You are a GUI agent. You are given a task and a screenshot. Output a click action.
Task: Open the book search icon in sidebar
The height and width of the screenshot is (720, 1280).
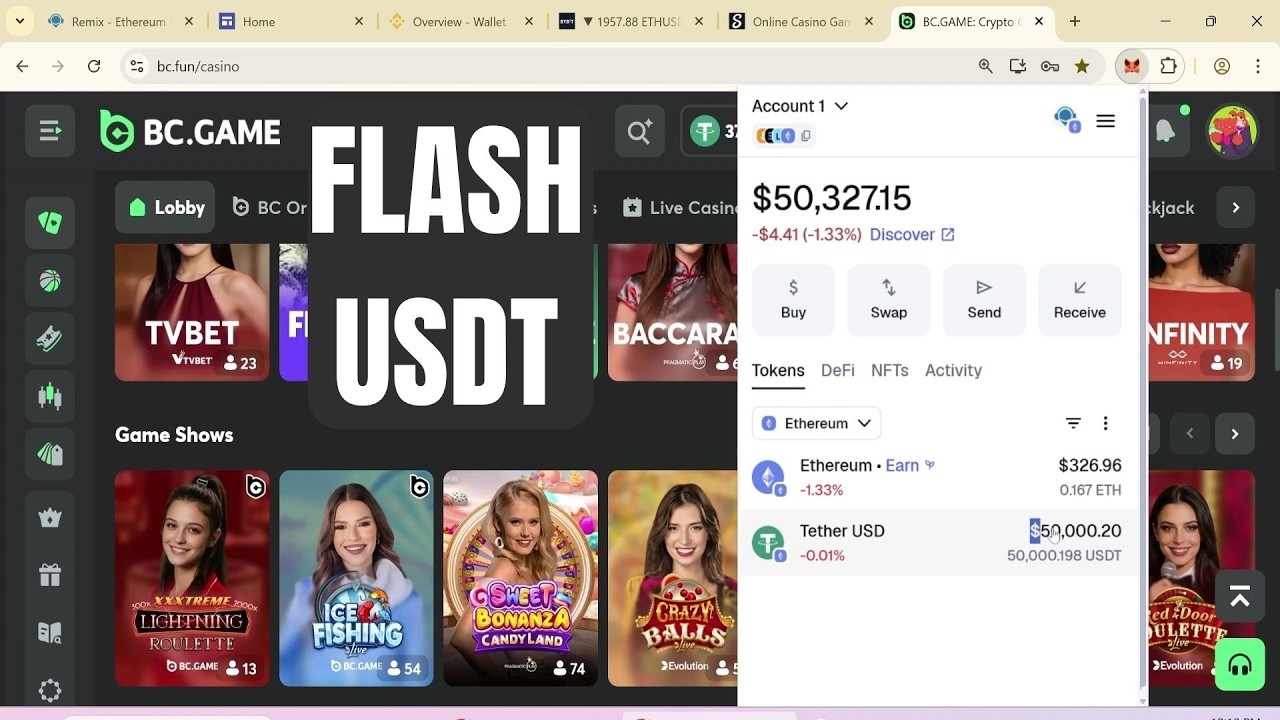pos(50,632)
